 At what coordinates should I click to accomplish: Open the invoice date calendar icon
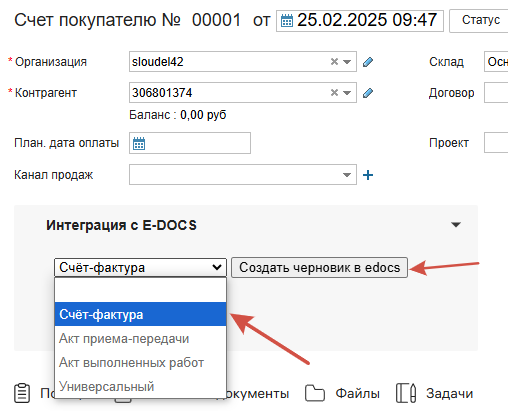pos(287,21)
